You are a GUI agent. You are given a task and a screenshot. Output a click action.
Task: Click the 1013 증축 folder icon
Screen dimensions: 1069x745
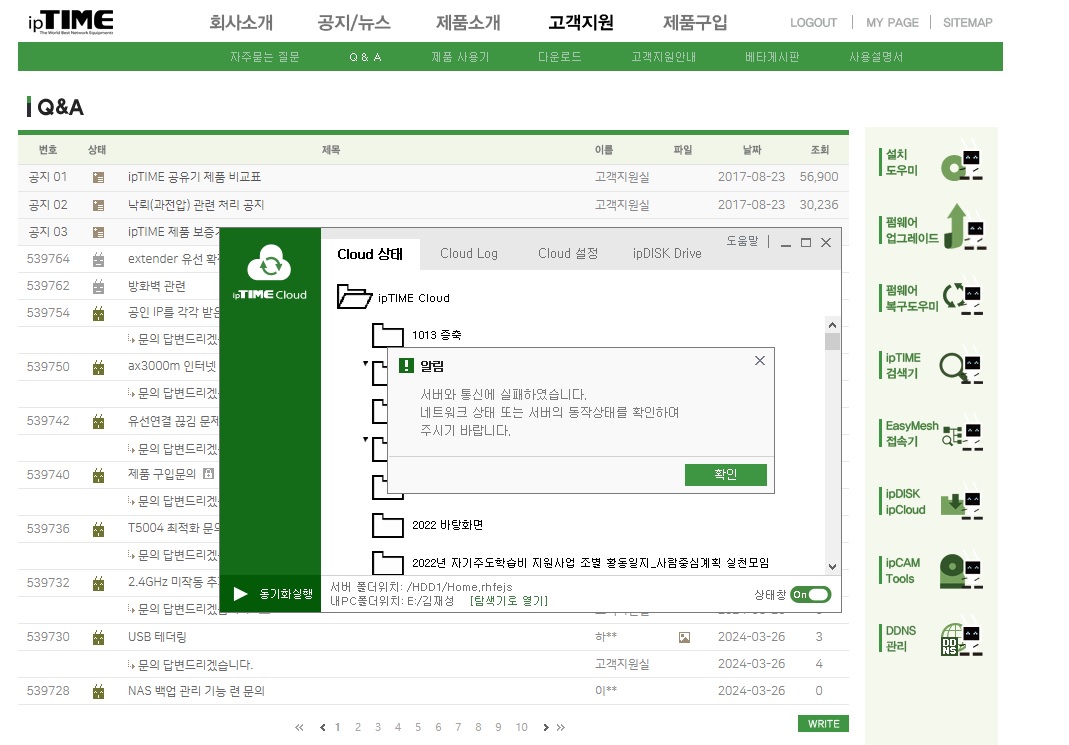(387, 335)
